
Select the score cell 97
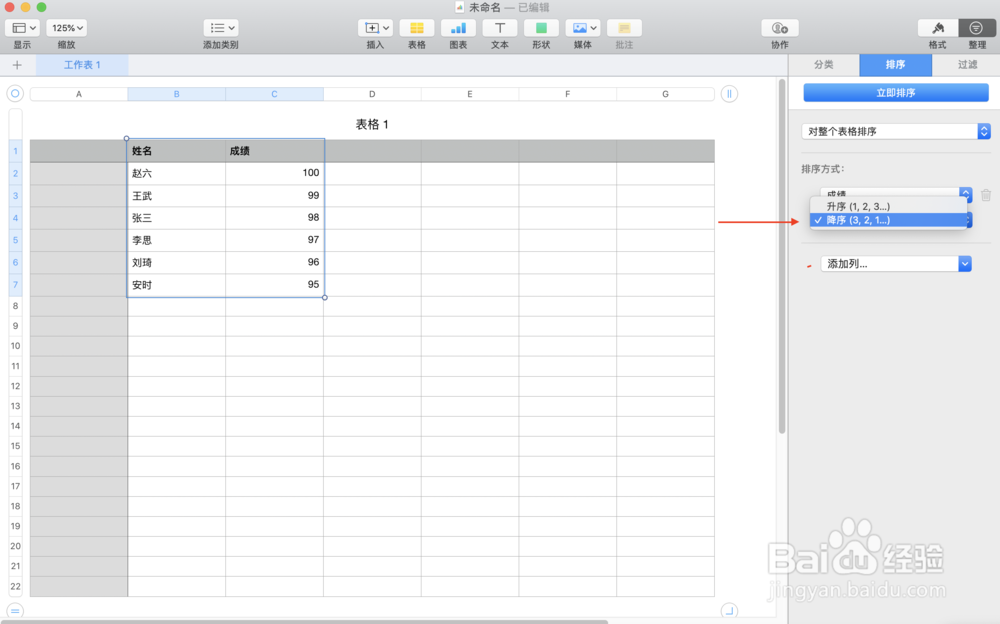(274, 241)
